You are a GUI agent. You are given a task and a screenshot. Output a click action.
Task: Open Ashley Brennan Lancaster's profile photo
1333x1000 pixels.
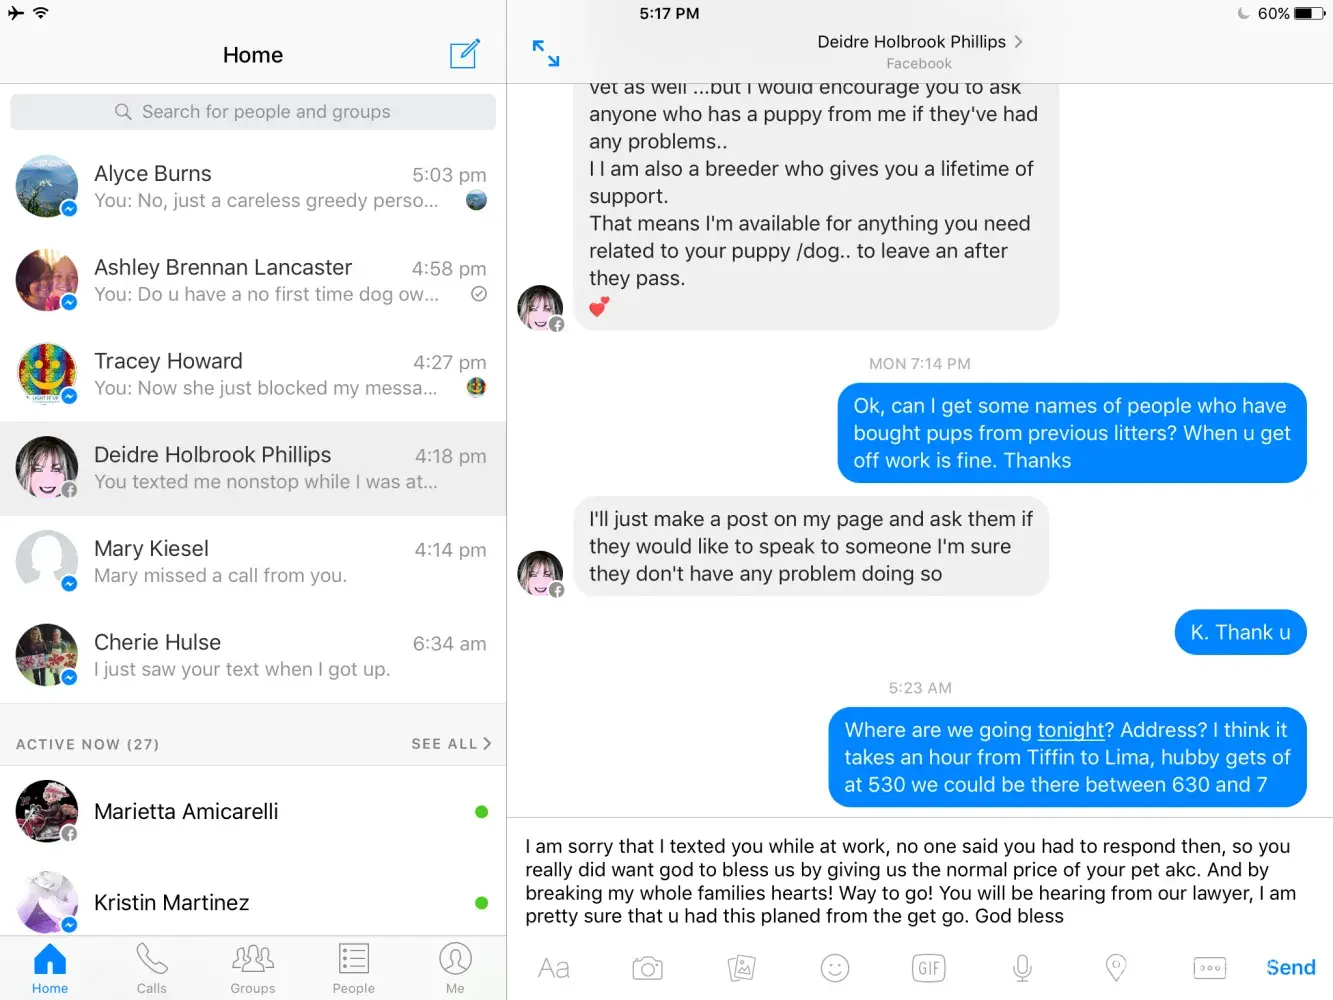47,280
